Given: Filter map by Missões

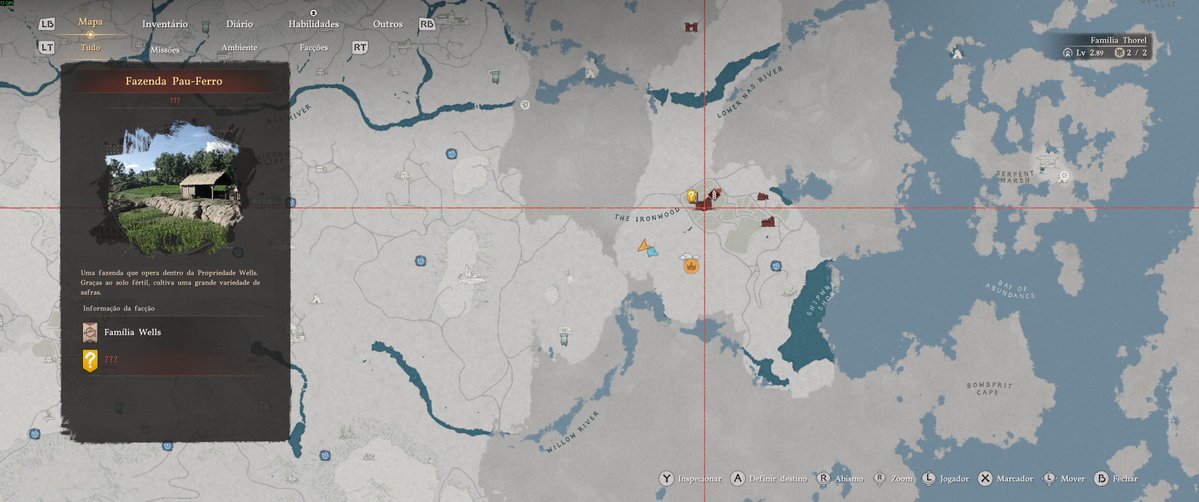Looking at the screenshot, I should tap(165, 49).
